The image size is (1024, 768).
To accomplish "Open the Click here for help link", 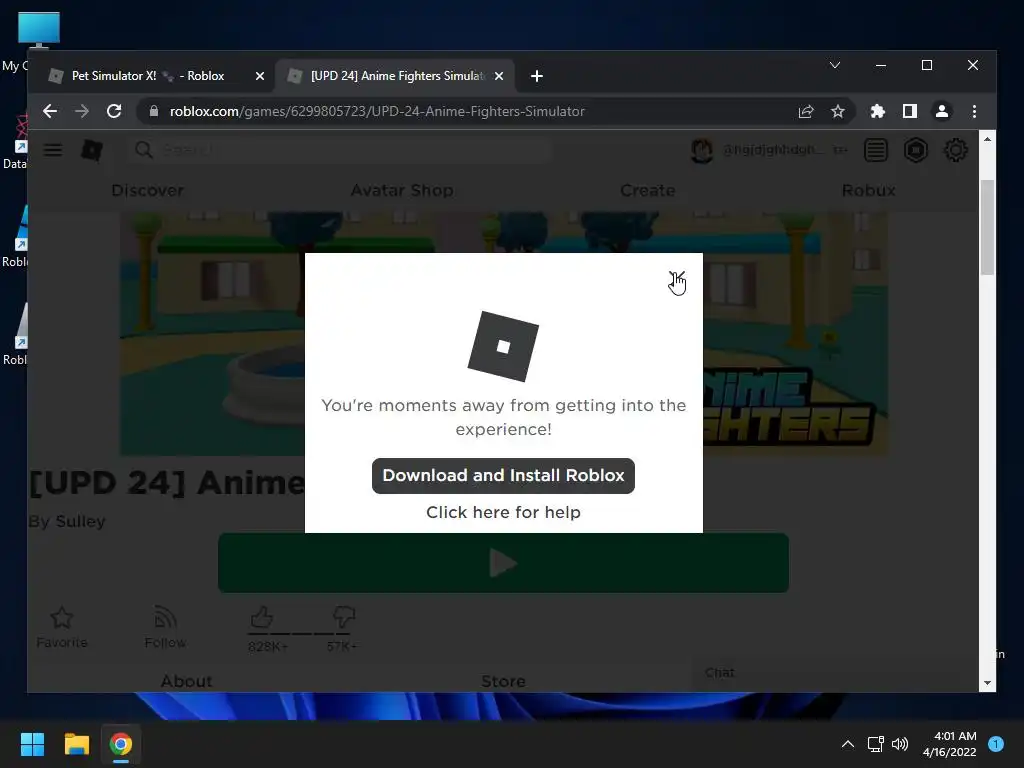I will click(503, 512).
